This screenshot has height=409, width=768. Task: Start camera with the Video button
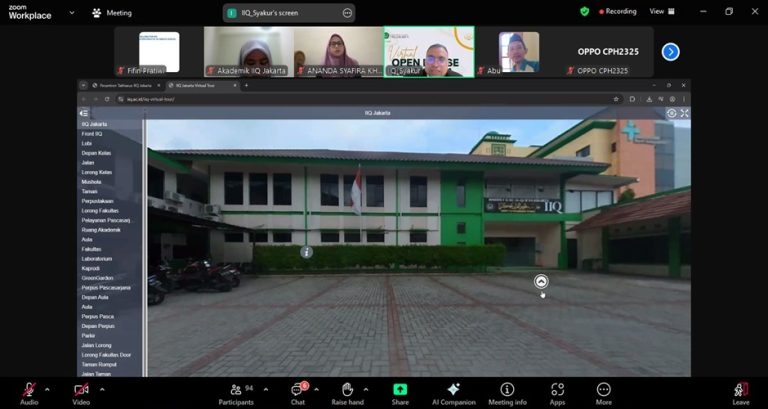point(81,390)
